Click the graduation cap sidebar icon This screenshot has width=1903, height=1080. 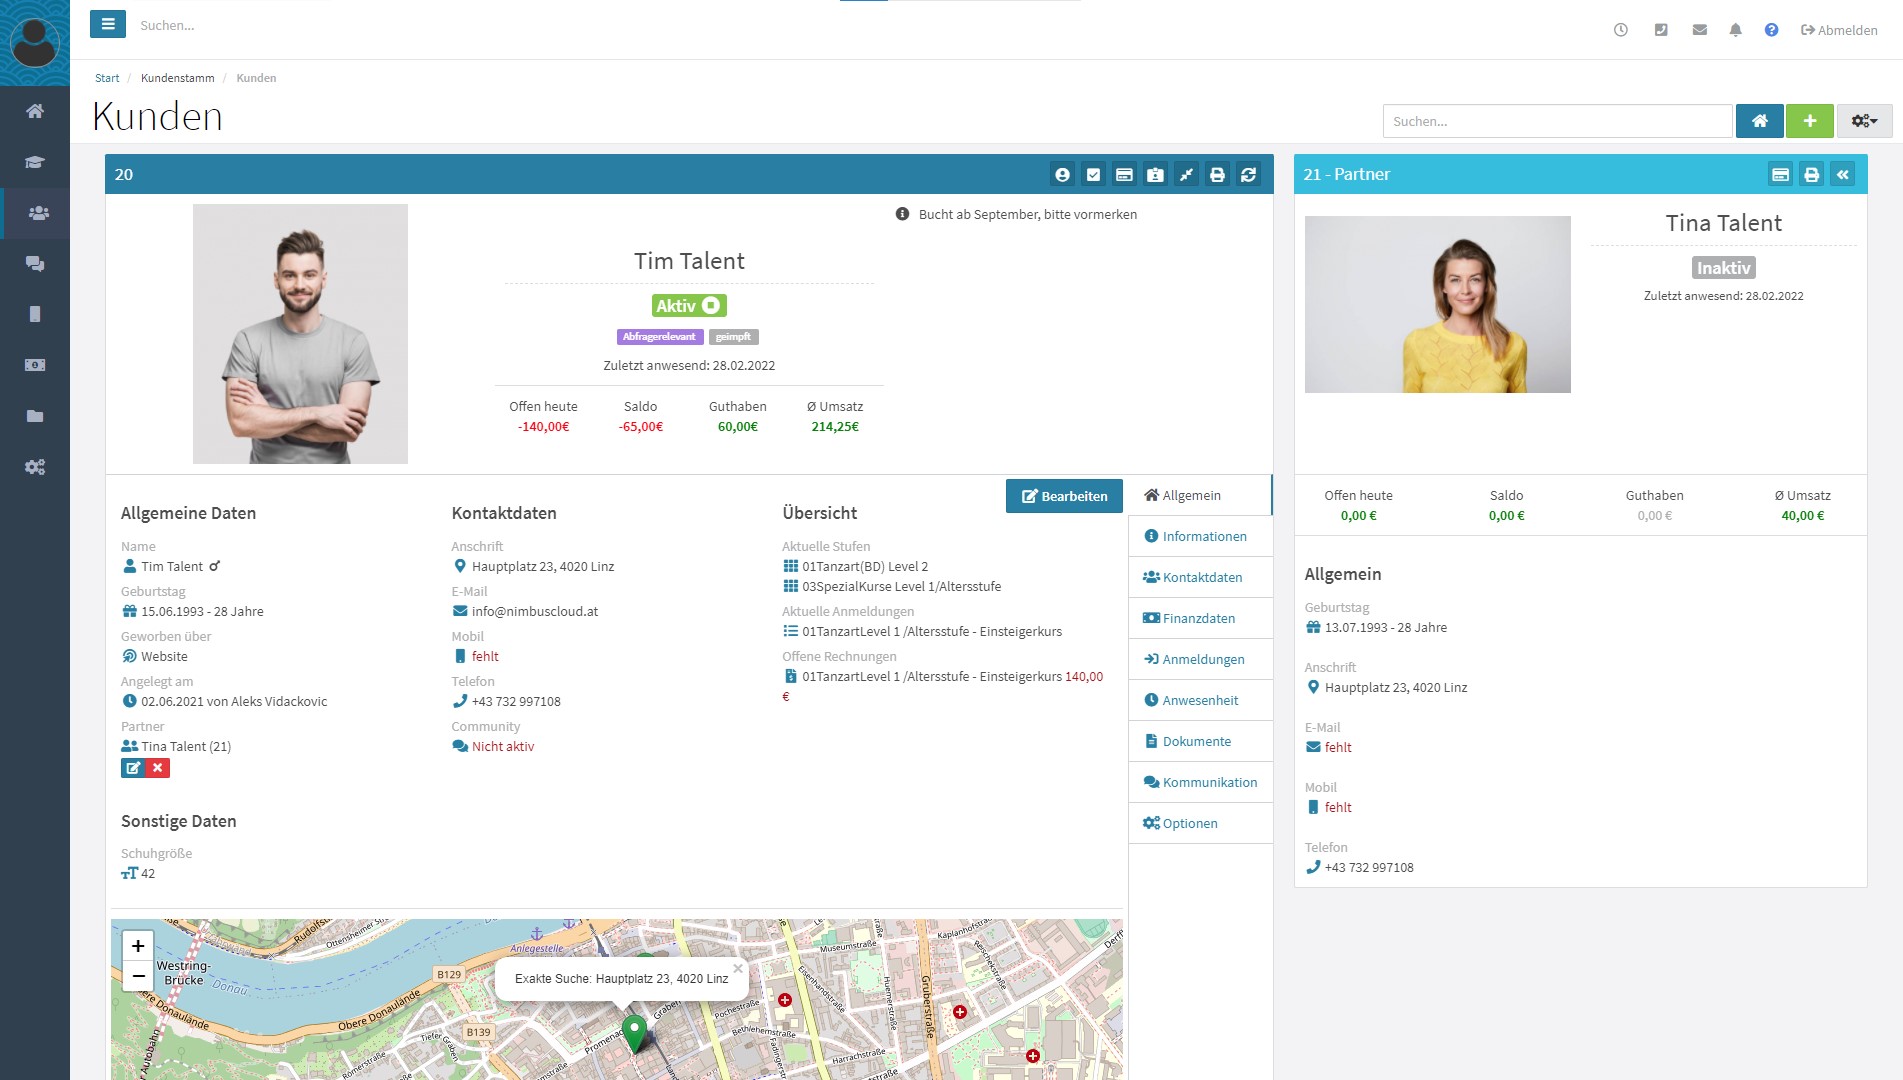tap(35, 162)
